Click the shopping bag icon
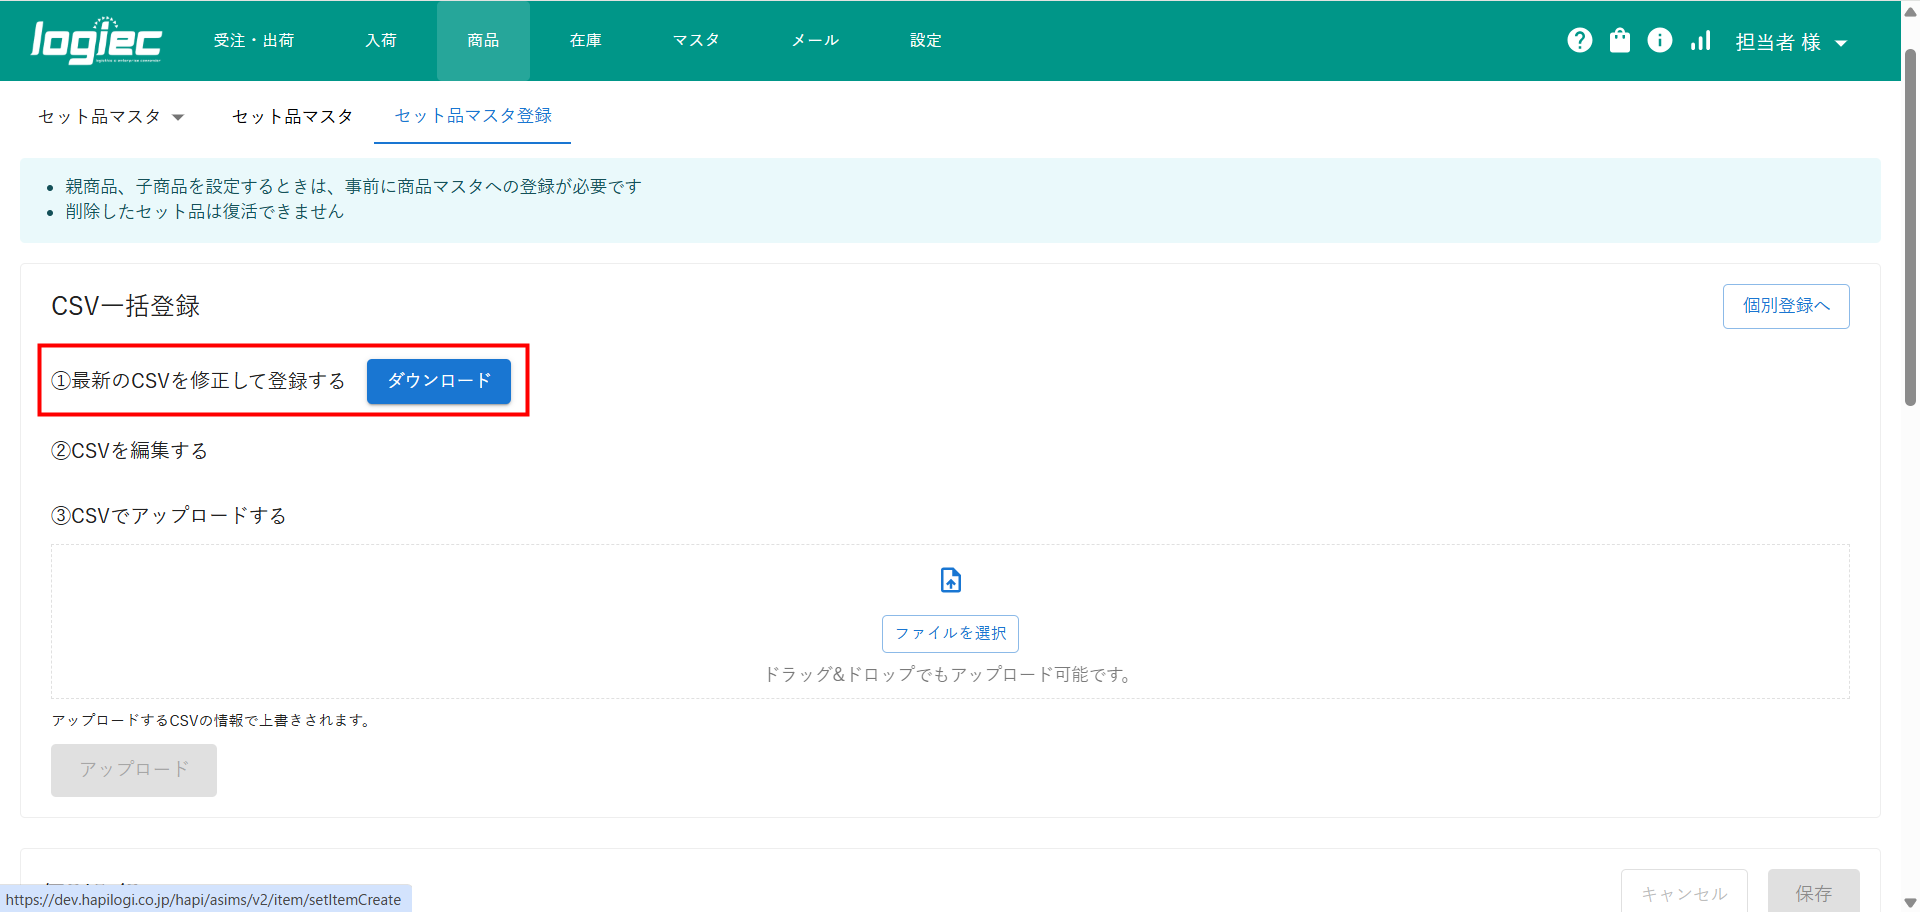This screenshot has height=912, width=1920. pos(1619,40)
